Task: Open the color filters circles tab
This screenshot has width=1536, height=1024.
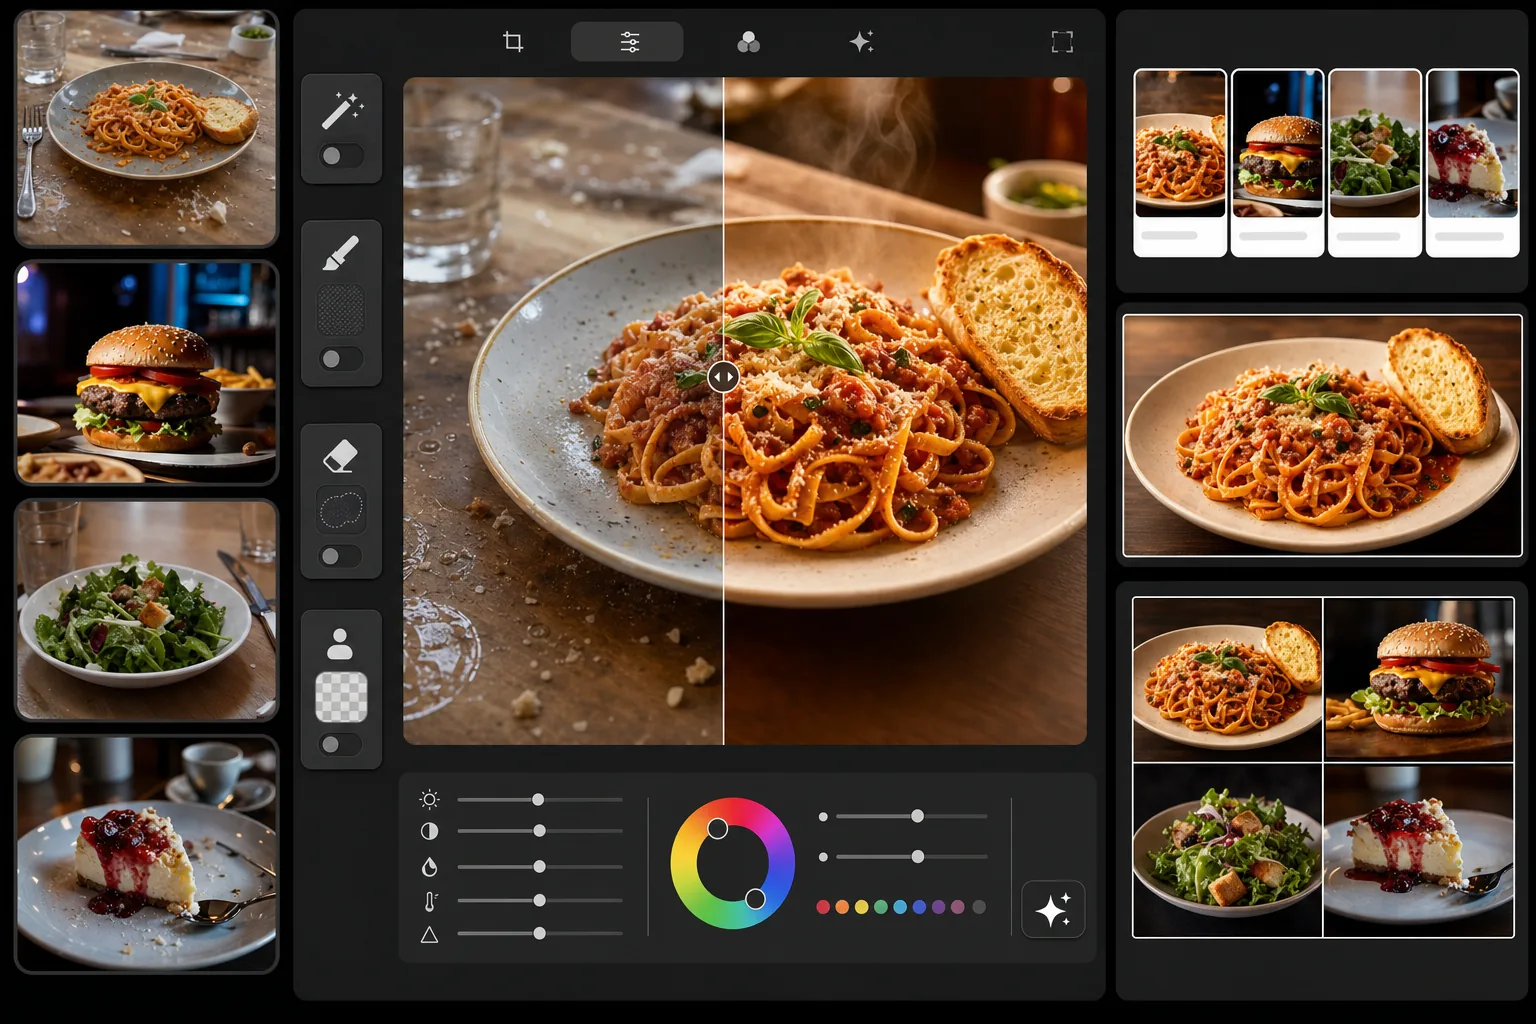Action: point(748,42)
